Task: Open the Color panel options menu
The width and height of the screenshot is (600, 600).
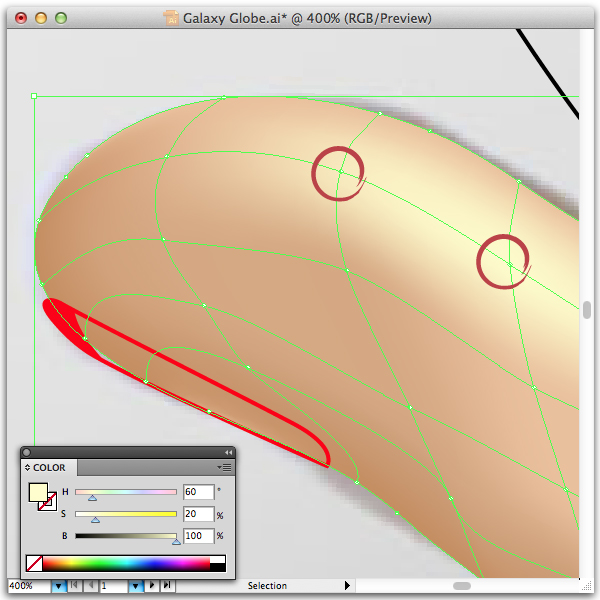Action: (x=225, y=468)
